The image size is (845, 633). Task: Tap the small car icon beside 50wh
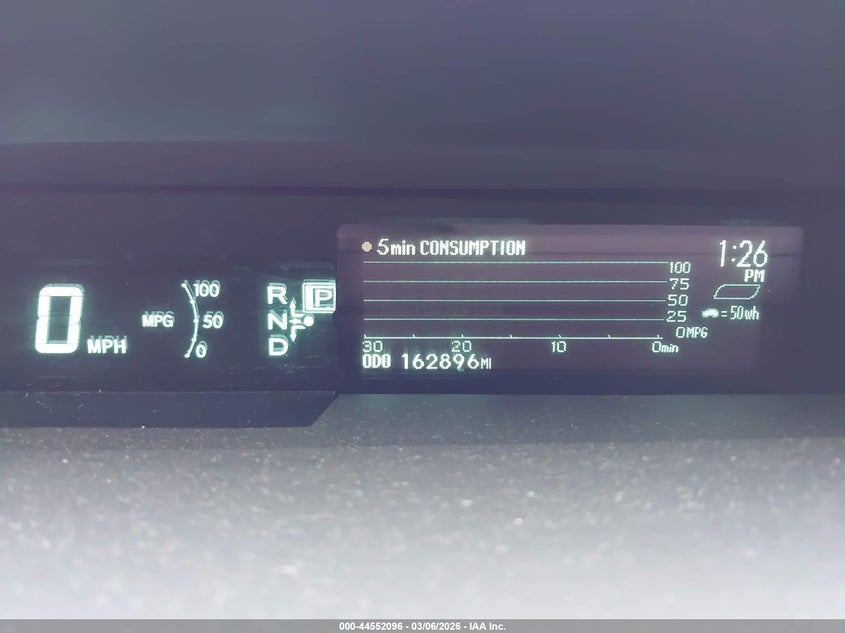tap(711, 313)
